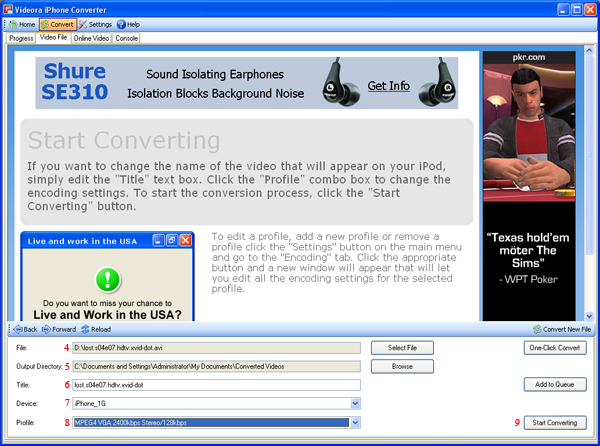Open the Settings toolbar item
This screenshot has width=600, height=446.
pyautogui.click(x=95, y=24)
